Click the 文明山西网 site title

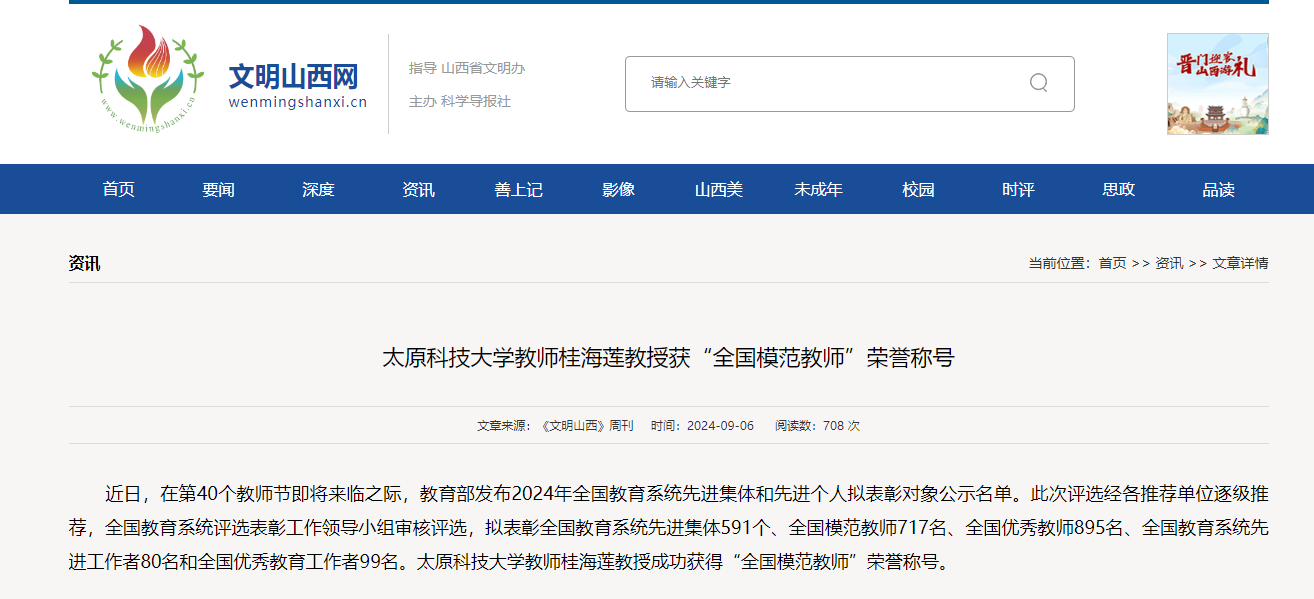pyautogui.click(x=293, y=76)
